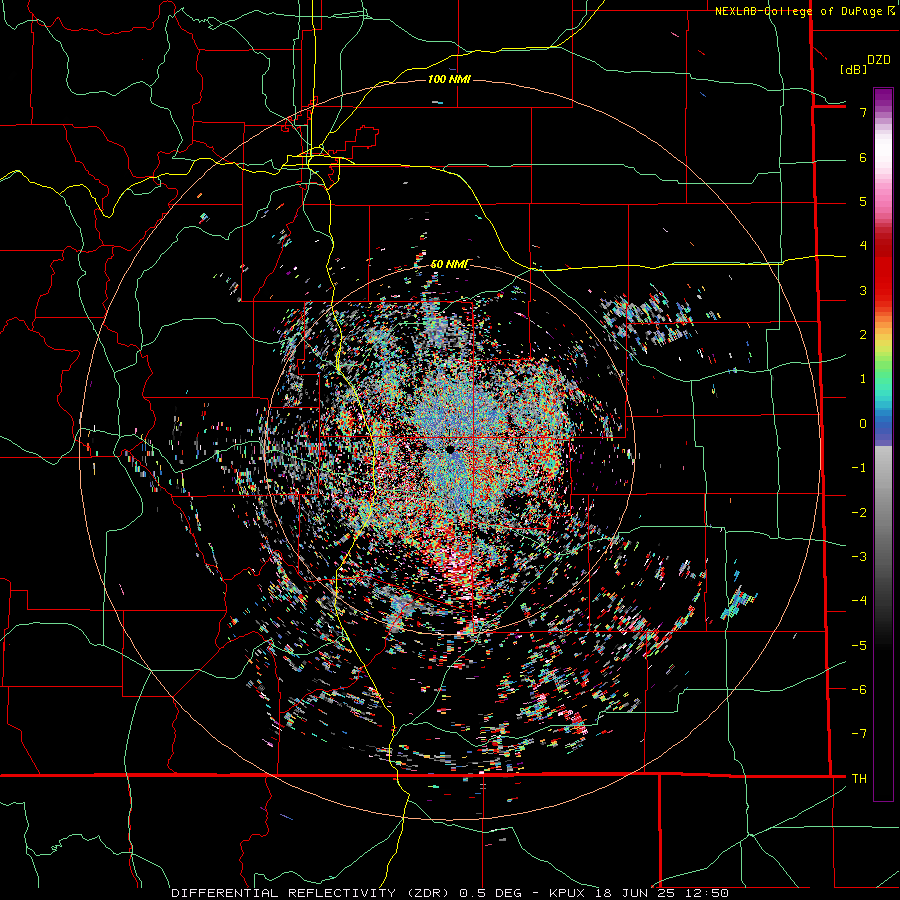Click the 0 tick label on the color scale
This screenshot has width=900, height=900.
pos(863,424)
